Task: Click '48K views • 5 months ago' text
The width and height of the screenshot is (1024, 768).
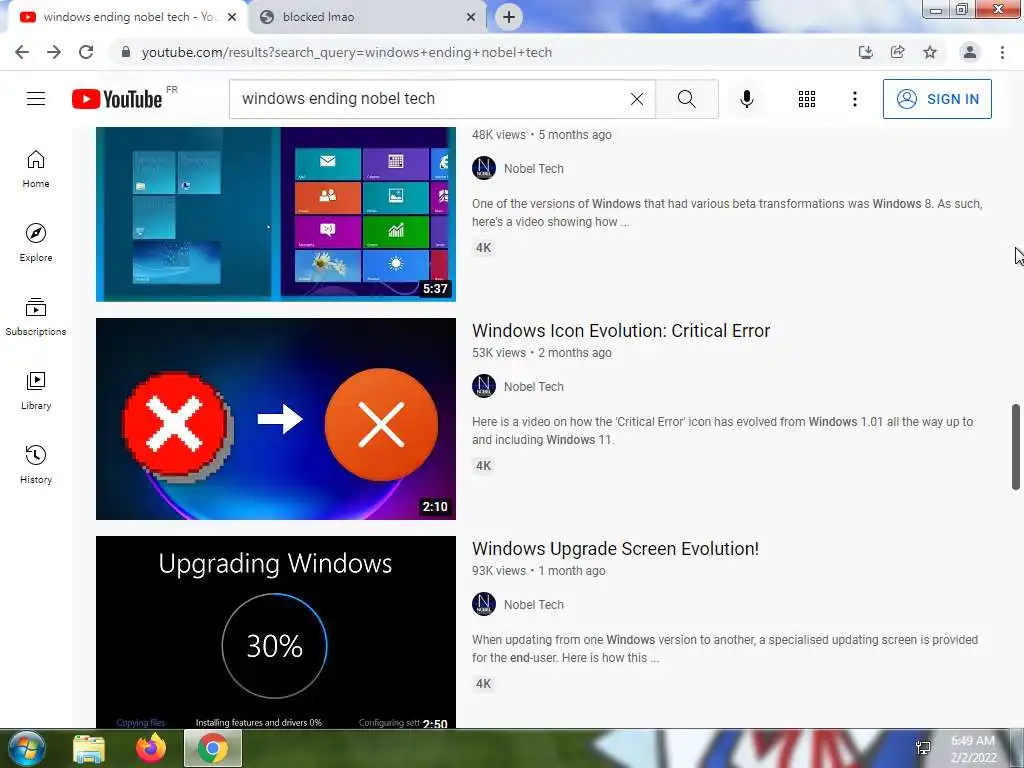Action: coord(542,135)
